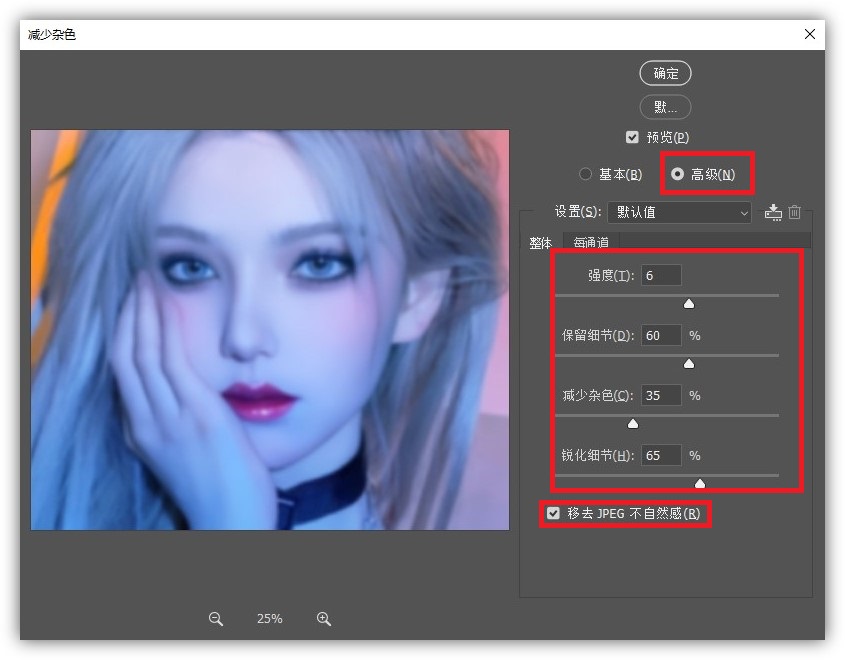Enable 移去 JPEG 不自然感 option
Viewport: 845px width, 660px height.
pos(553,515)
